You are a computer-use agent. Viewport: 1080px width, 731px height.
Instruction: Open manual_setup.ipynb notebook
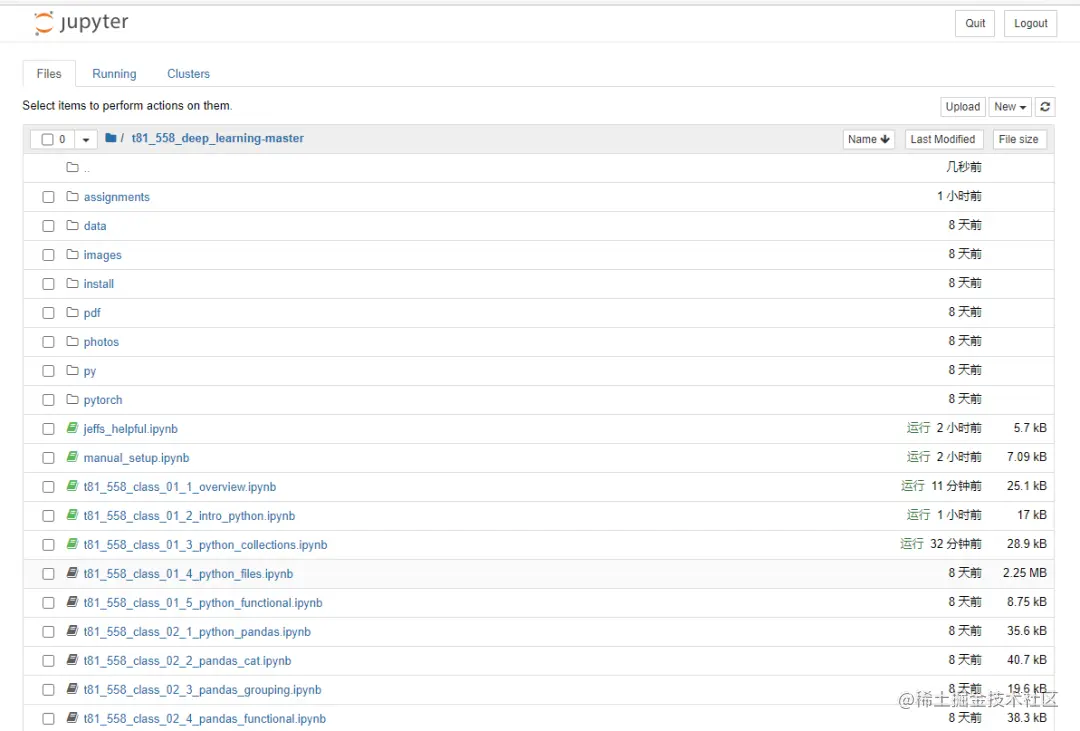click(136, 457)
